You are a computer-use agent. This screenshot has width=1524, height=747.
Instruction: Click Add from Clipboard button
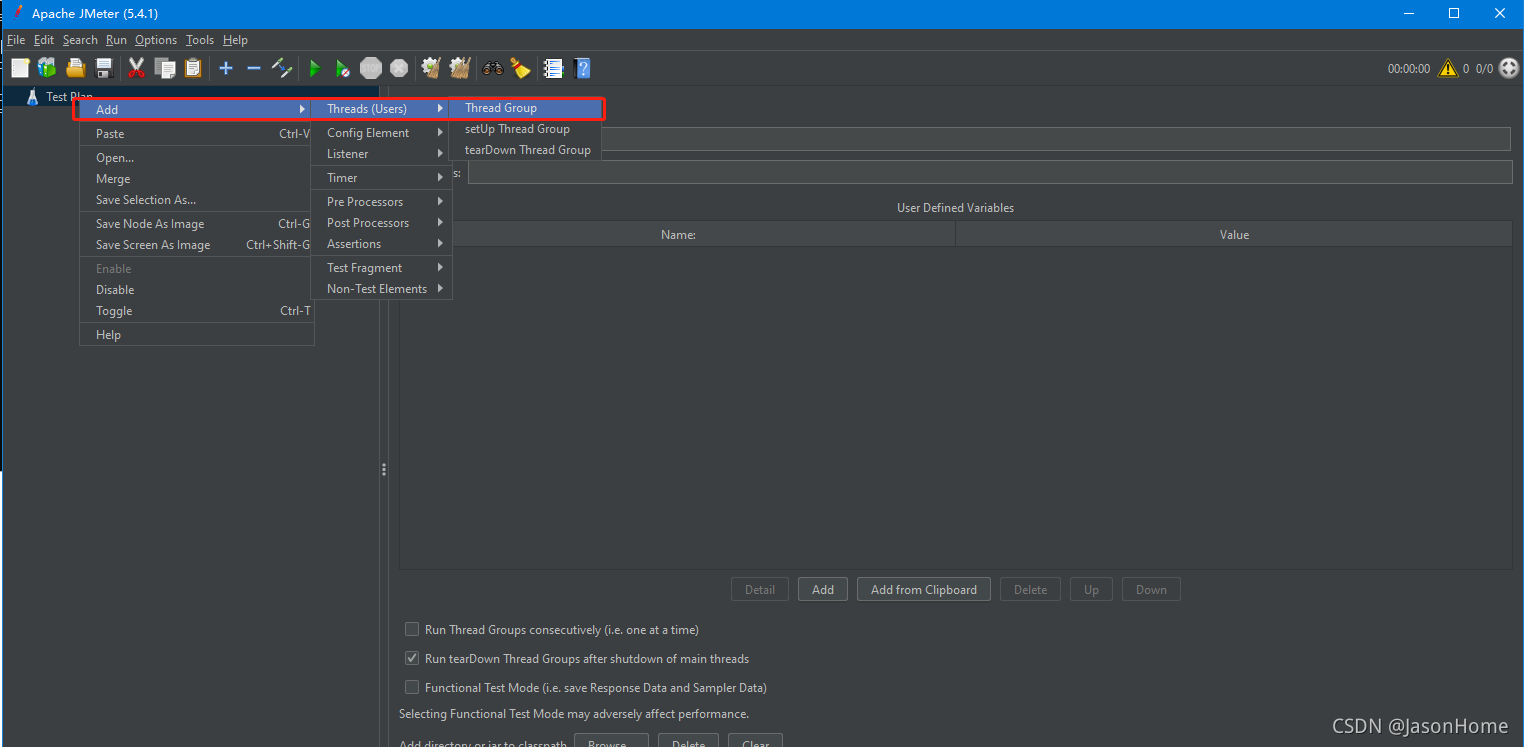(x=924, y=589)
